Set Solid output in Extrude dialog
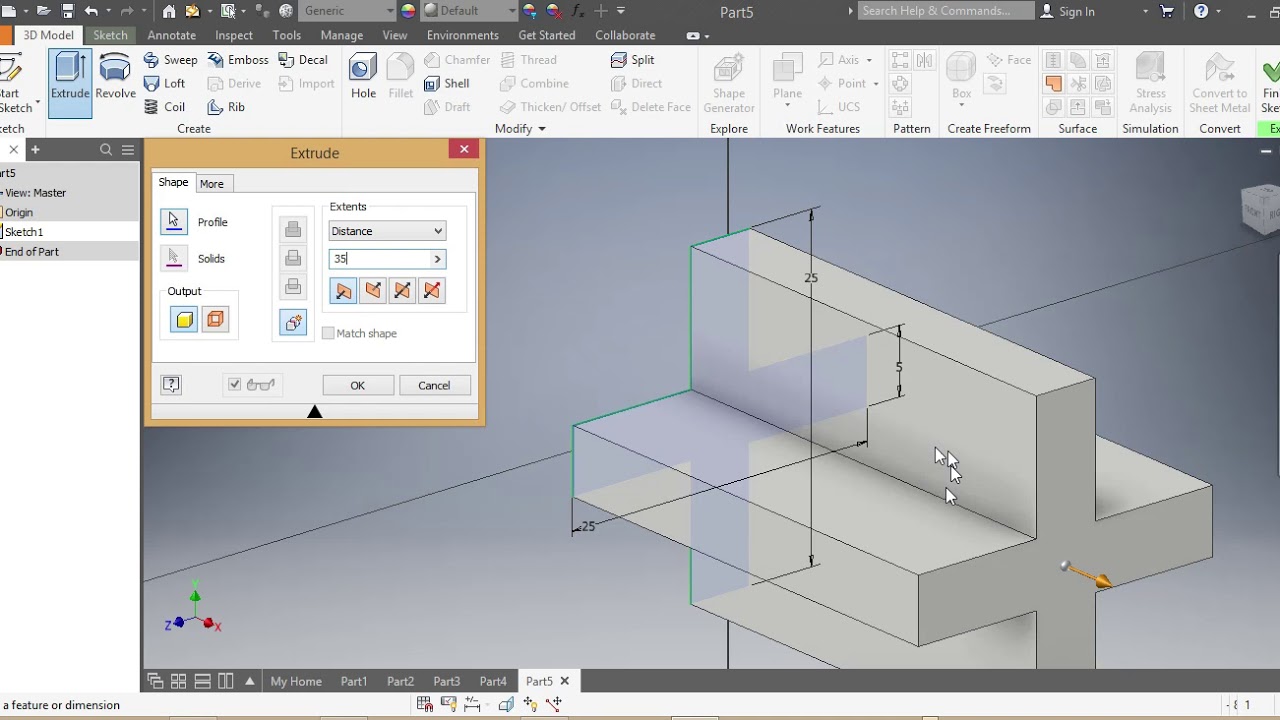Screen dimensions: 1280x720 184,319
